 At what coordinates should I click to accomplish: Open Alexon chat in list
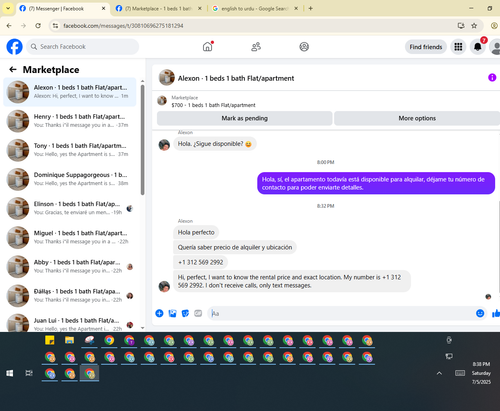70,92
